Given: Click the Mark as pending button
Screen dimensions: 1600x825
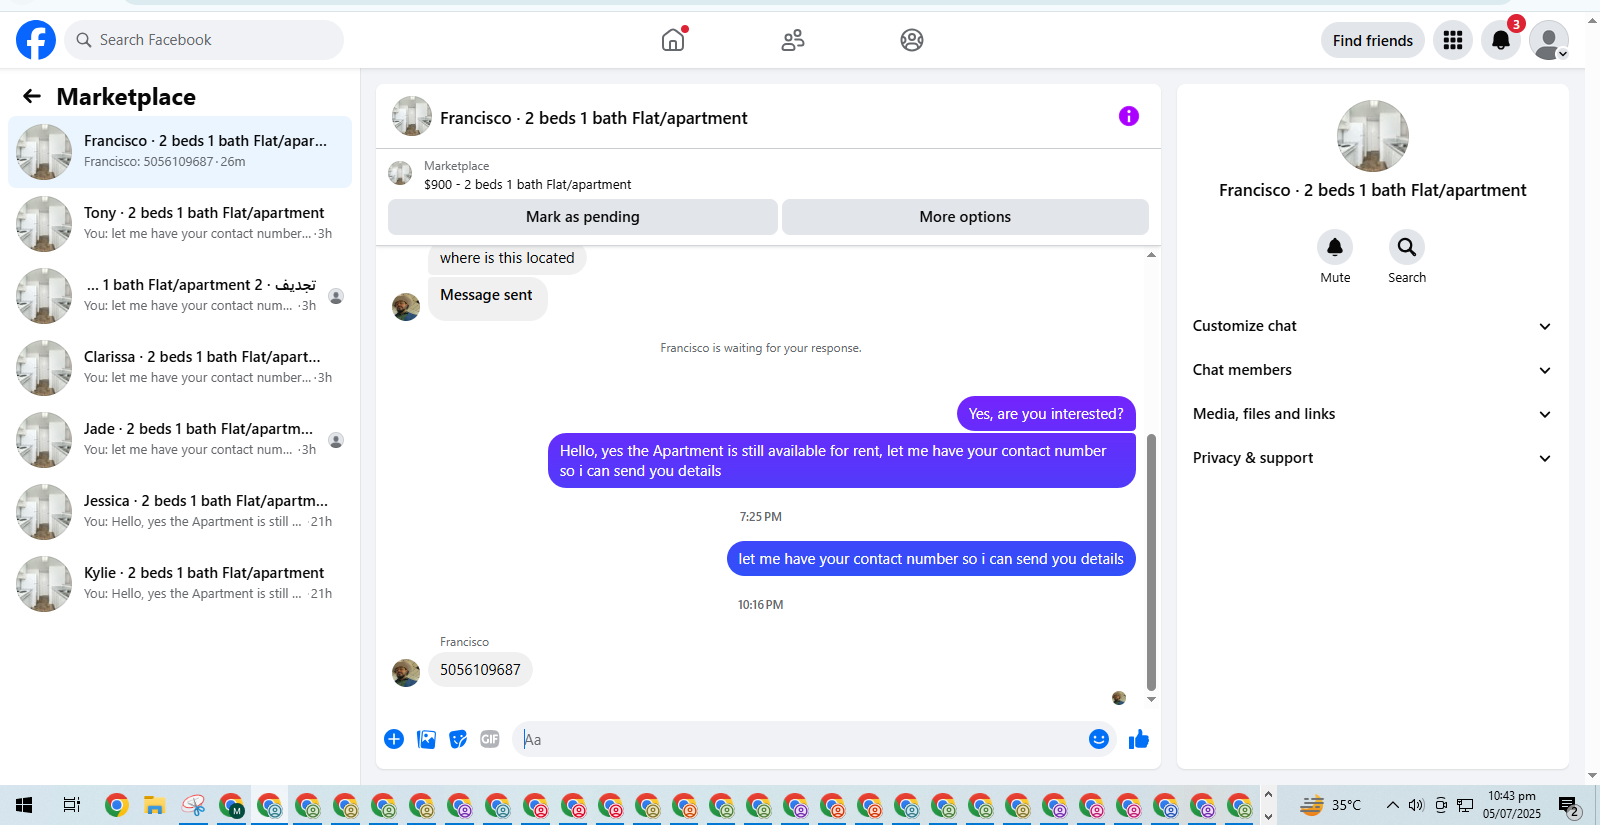Looking at the screenshot, I should [583, 217].
